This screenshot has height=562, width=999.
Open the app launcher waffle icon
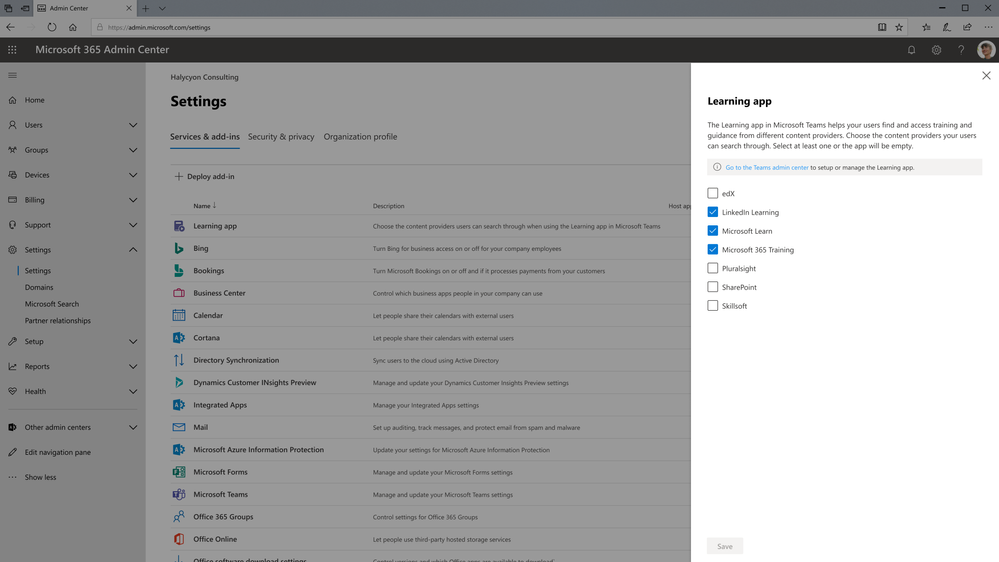tap(12, 50)
